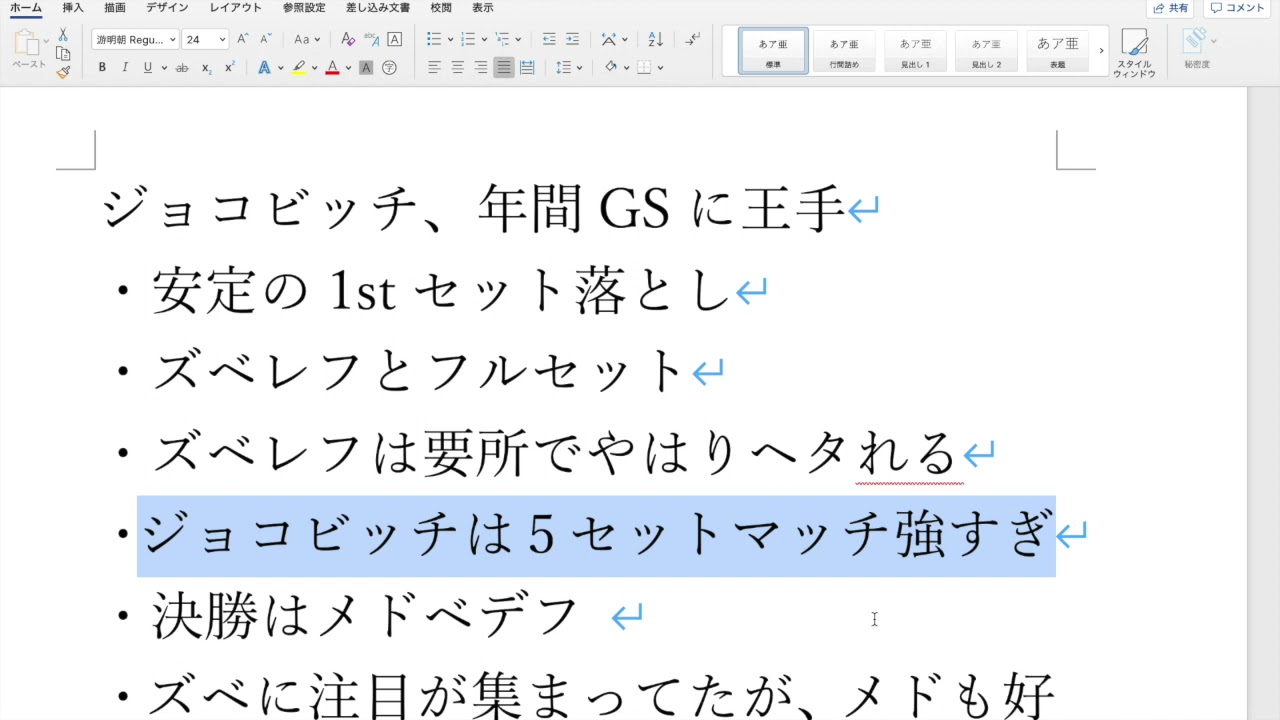Screen dimensions: 1280x720
Task: Click the cut scissors icon
Action: pos(63,35)
